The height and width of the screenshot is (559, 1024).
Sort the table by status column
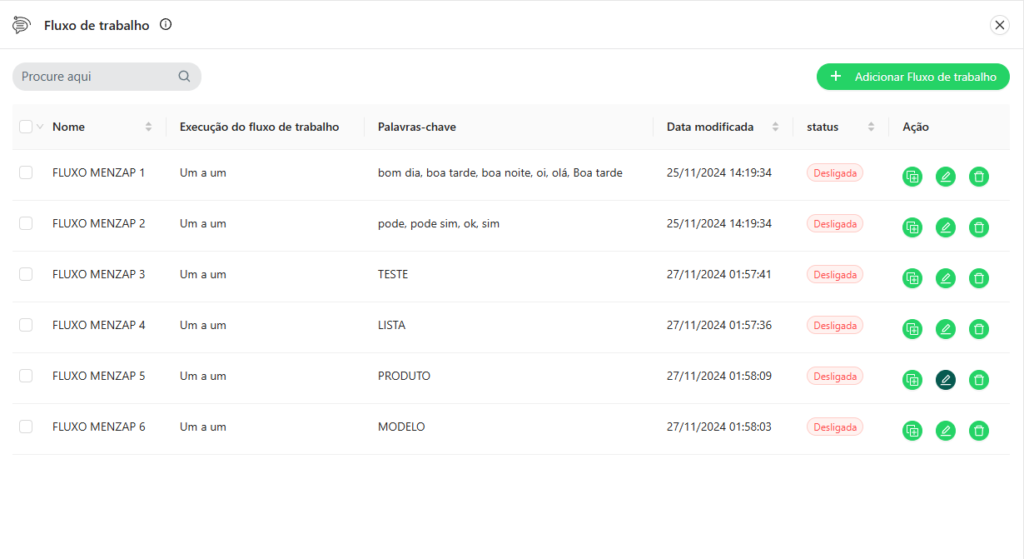point(871,127)
